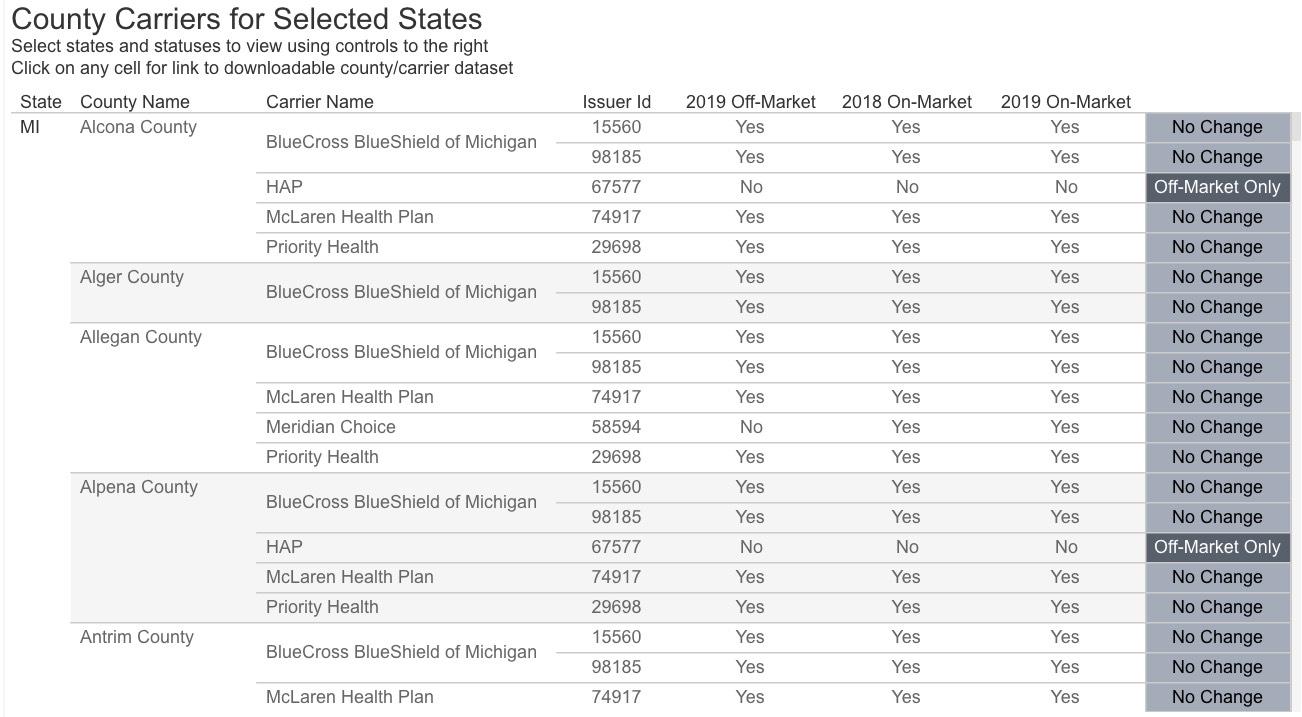
Task: Click issuer ID 58594
Action: tap(616, 427)
